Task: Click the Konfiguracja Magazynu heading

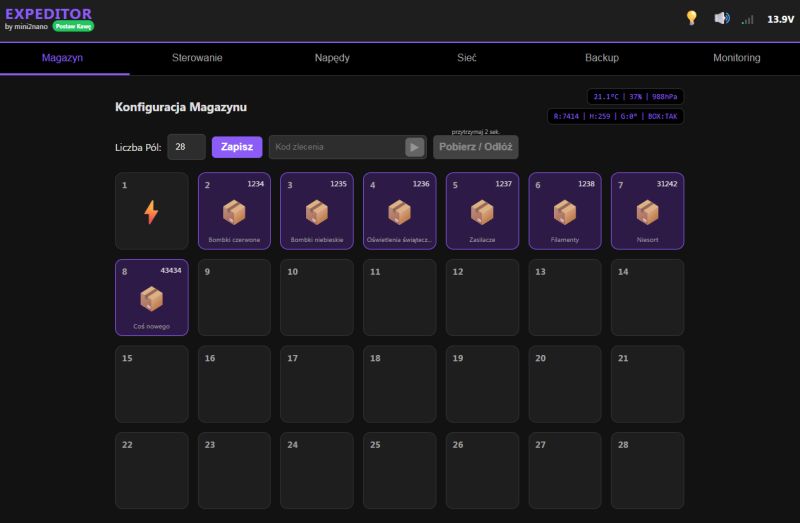Action: coord(181,107)
